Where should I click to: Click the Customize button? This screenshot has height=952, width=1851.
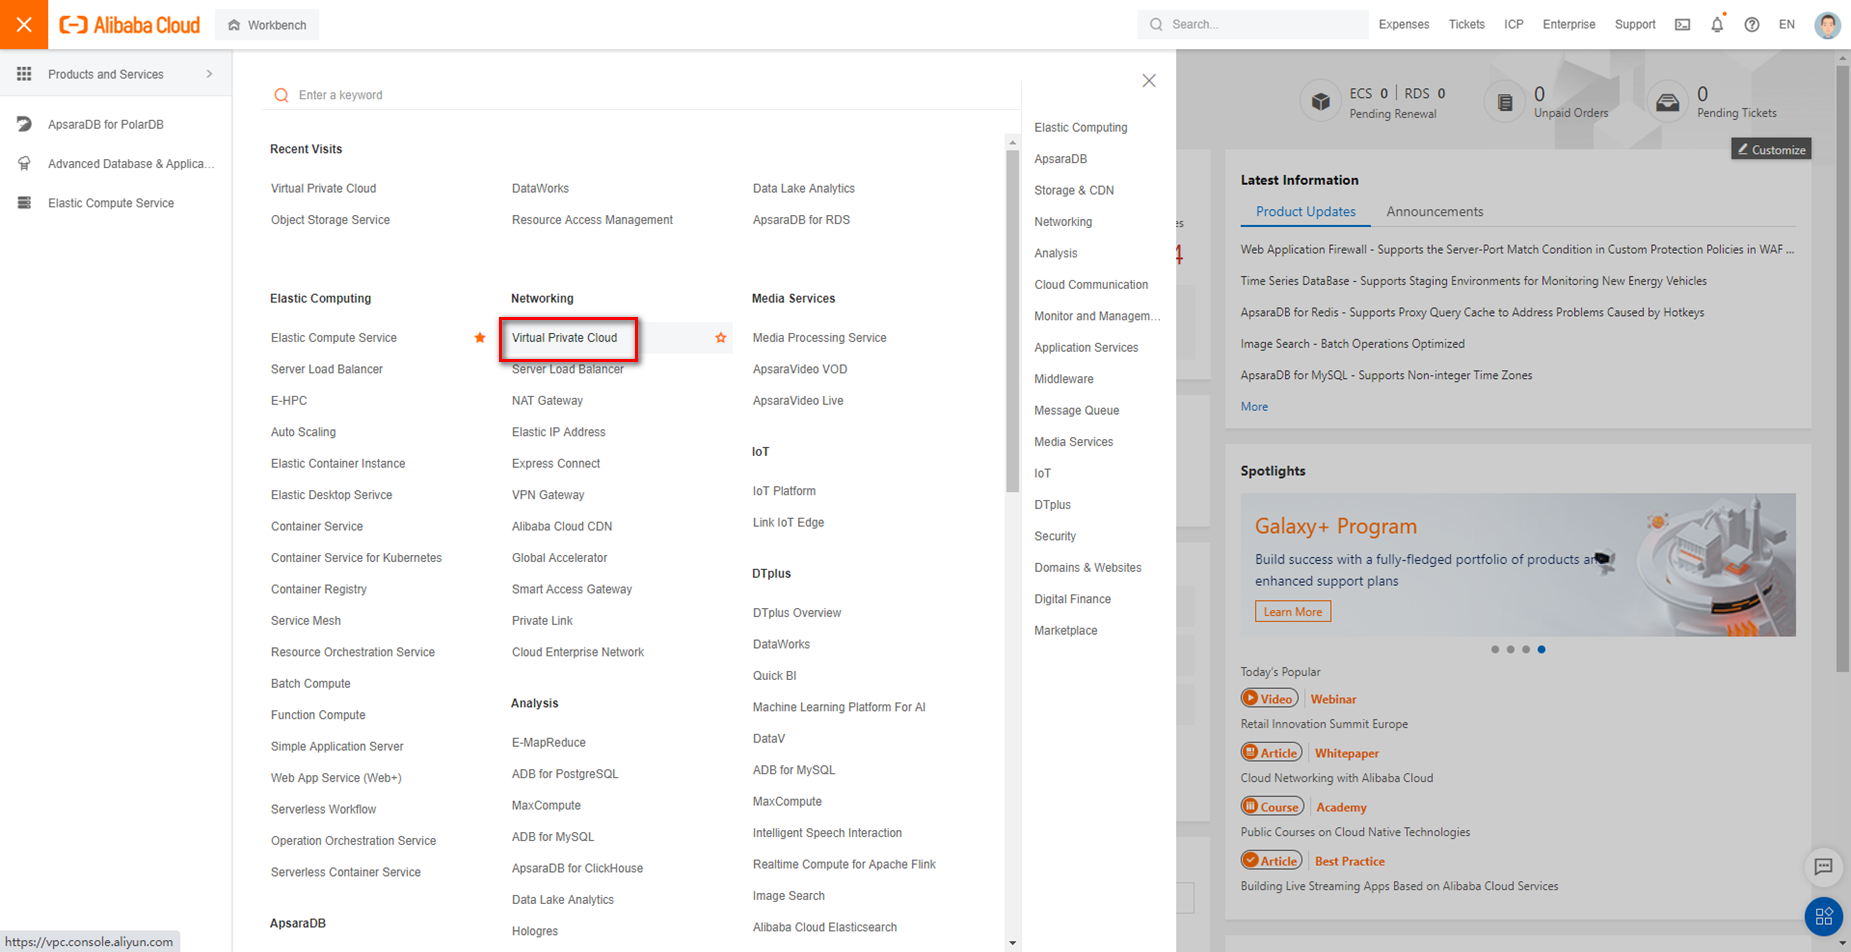pos(1771,149)
